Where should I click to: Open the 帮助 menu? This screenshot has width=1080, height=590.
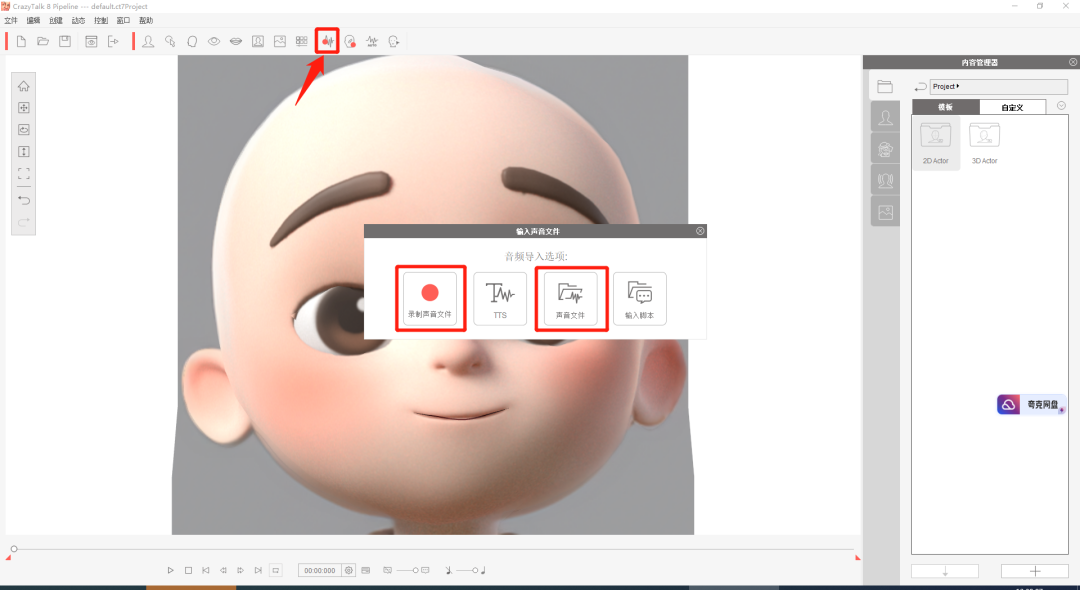pos(146,21)
